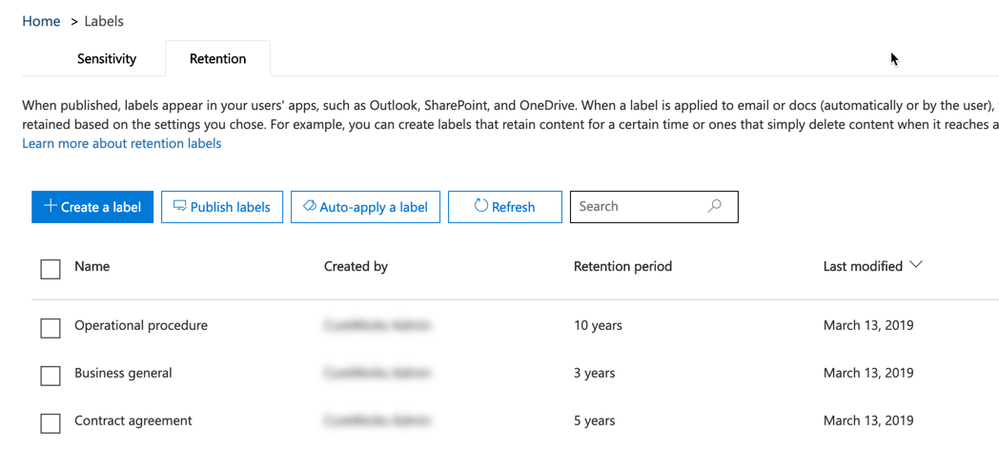The width and height of the screenshot is (999, 473).
Task: Click the Auto-apply label tag icon
Action: click(x=309, y=207)
